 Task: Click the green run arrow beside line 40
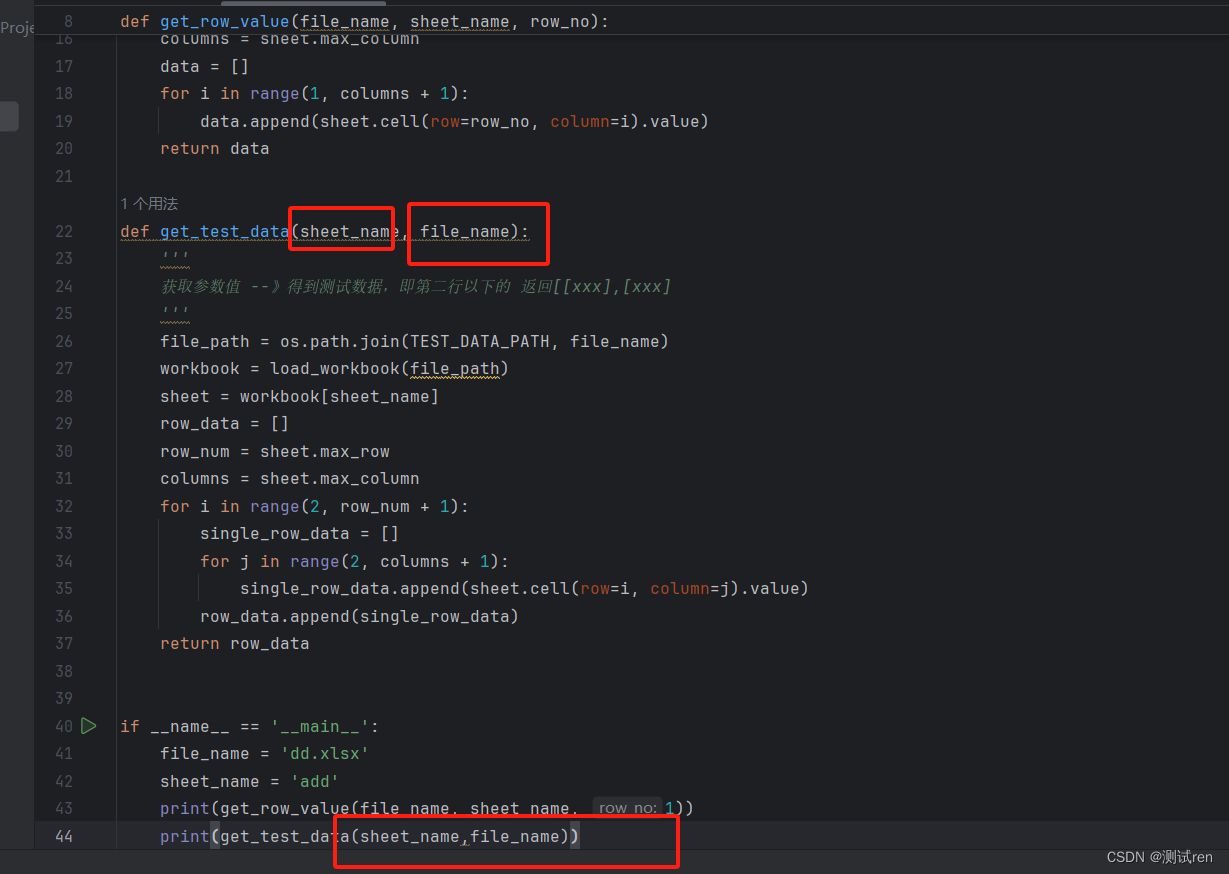click(x=88, y=726)
